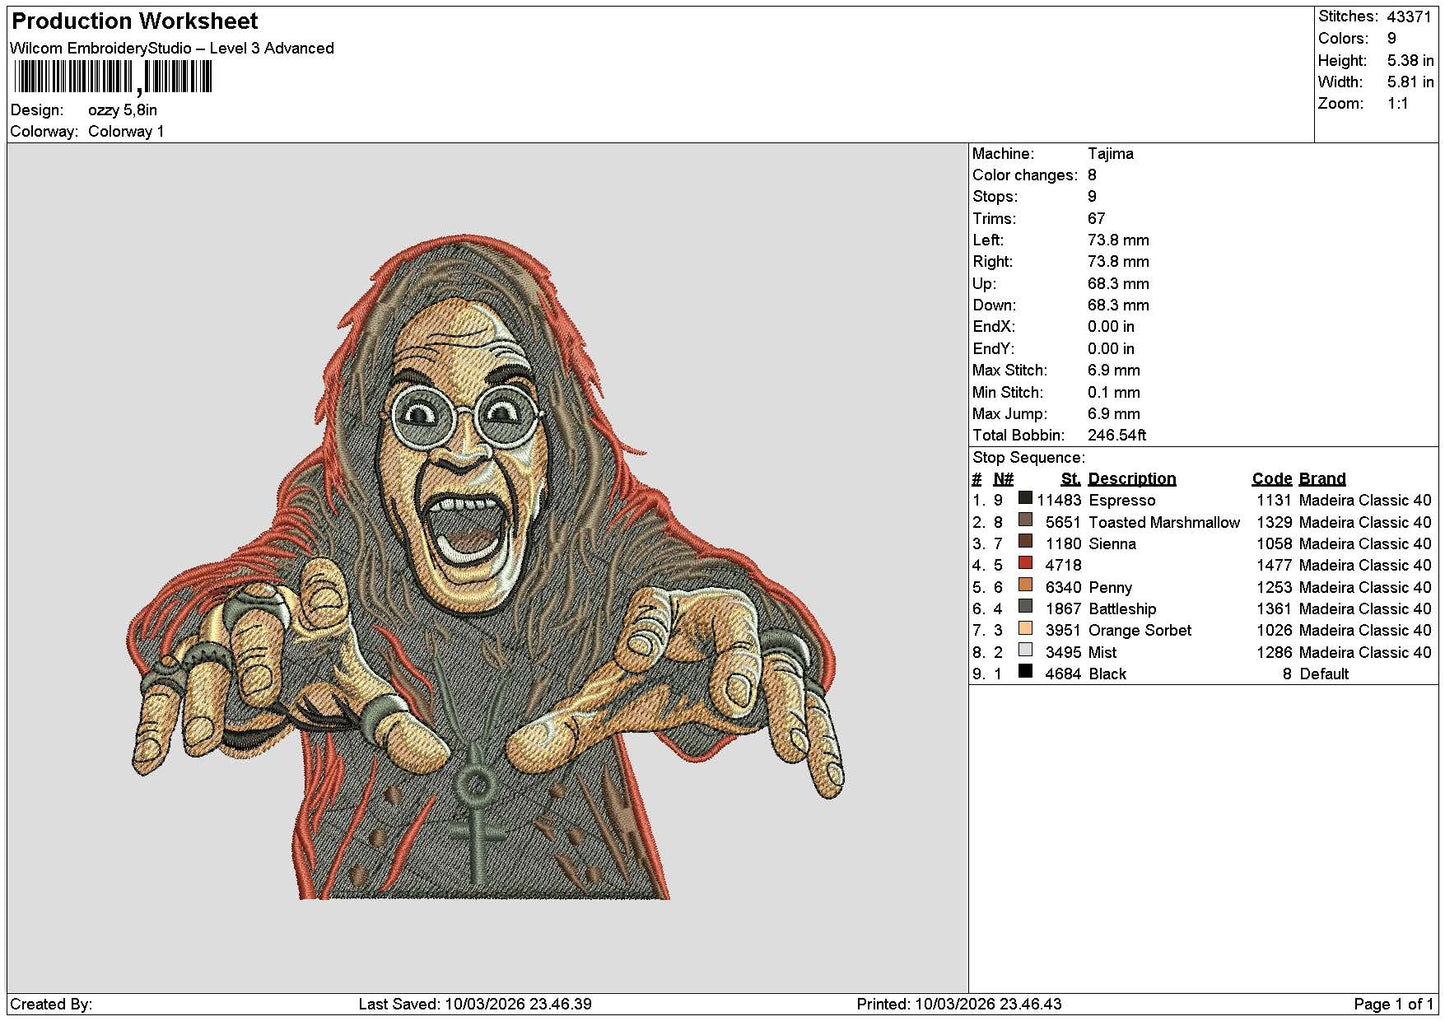This screenshot has width=1445, height=1021.
Task: Click the Orange Sorbet color swatch
Action: pos(1025,628)
